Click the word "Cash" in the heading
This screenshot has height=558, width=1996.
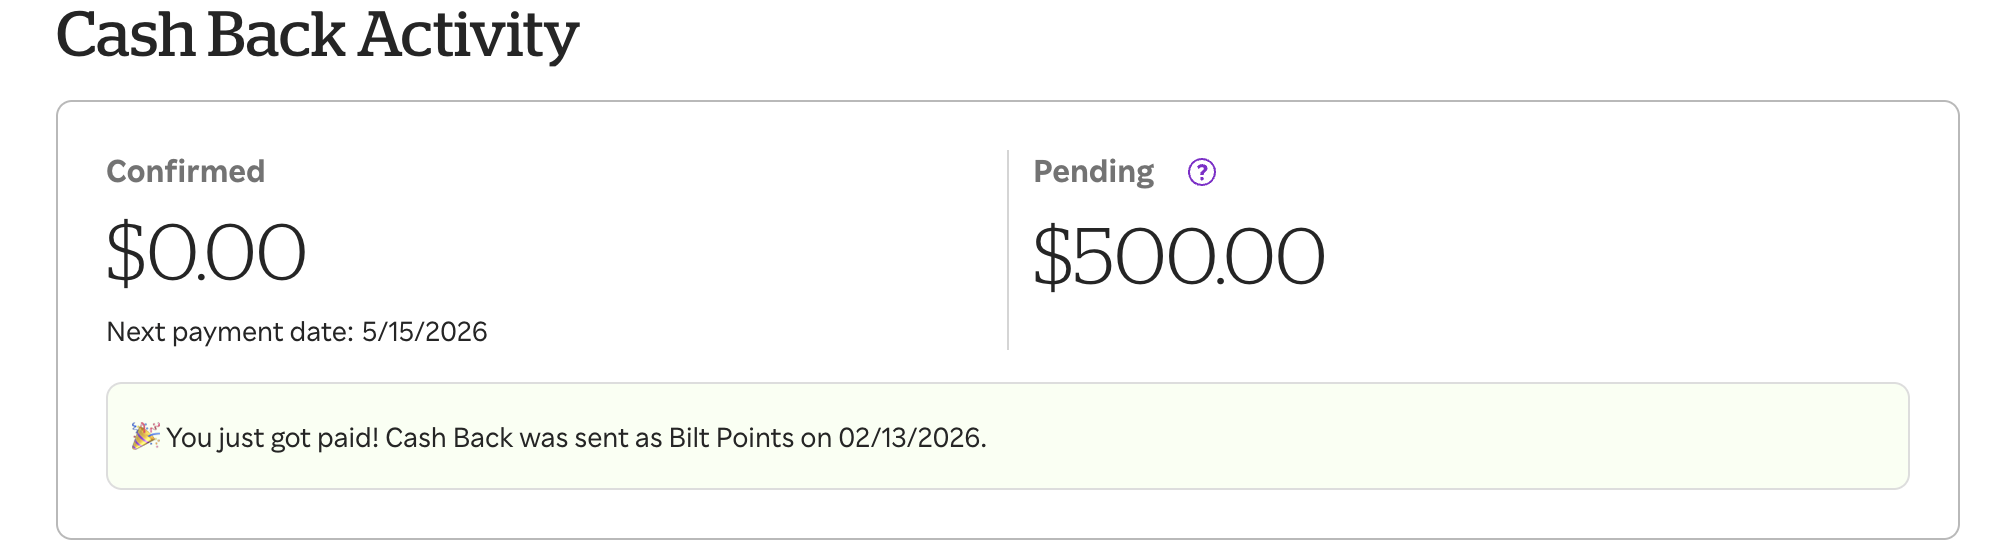[x=126, y=36]
